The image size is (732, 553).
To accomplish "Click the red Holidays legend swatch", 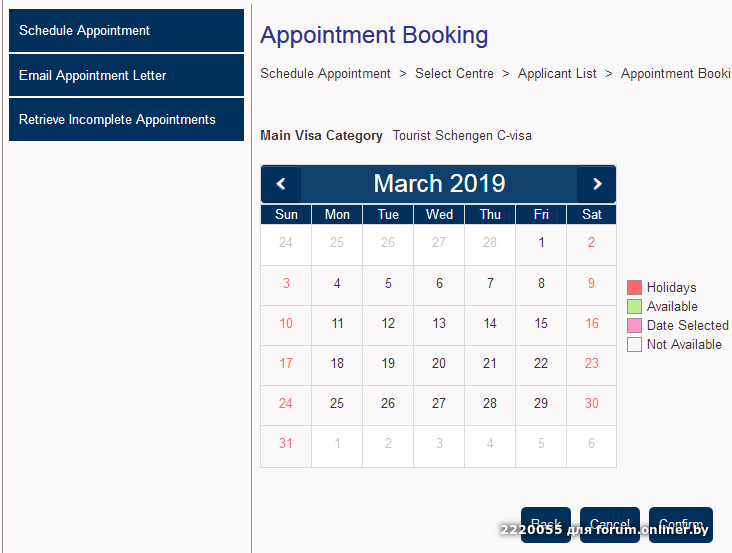I will (x=634, y=288).
